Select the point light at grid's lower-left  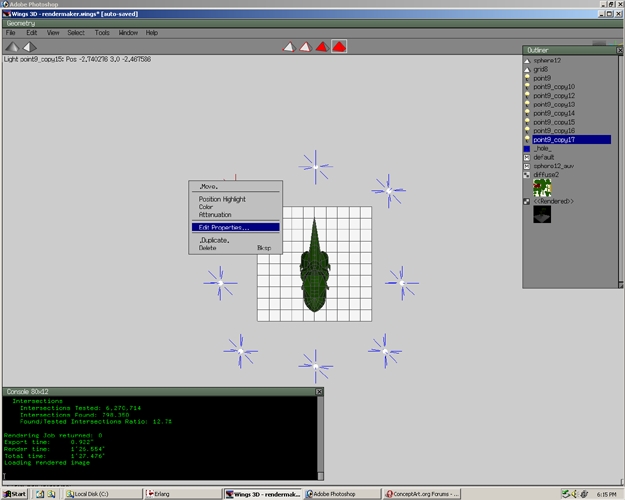240,351
